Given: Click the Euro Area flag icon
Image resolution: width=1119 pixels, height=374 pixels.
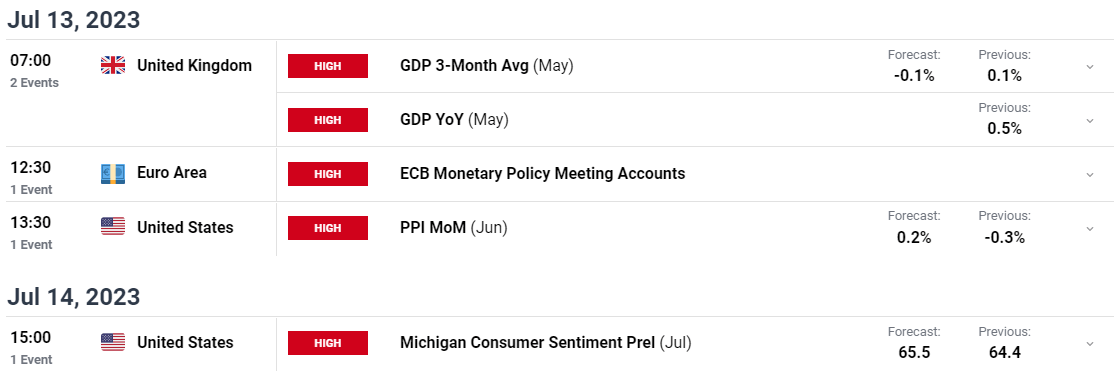Looking at the screenshot, I should click(113, 173).
